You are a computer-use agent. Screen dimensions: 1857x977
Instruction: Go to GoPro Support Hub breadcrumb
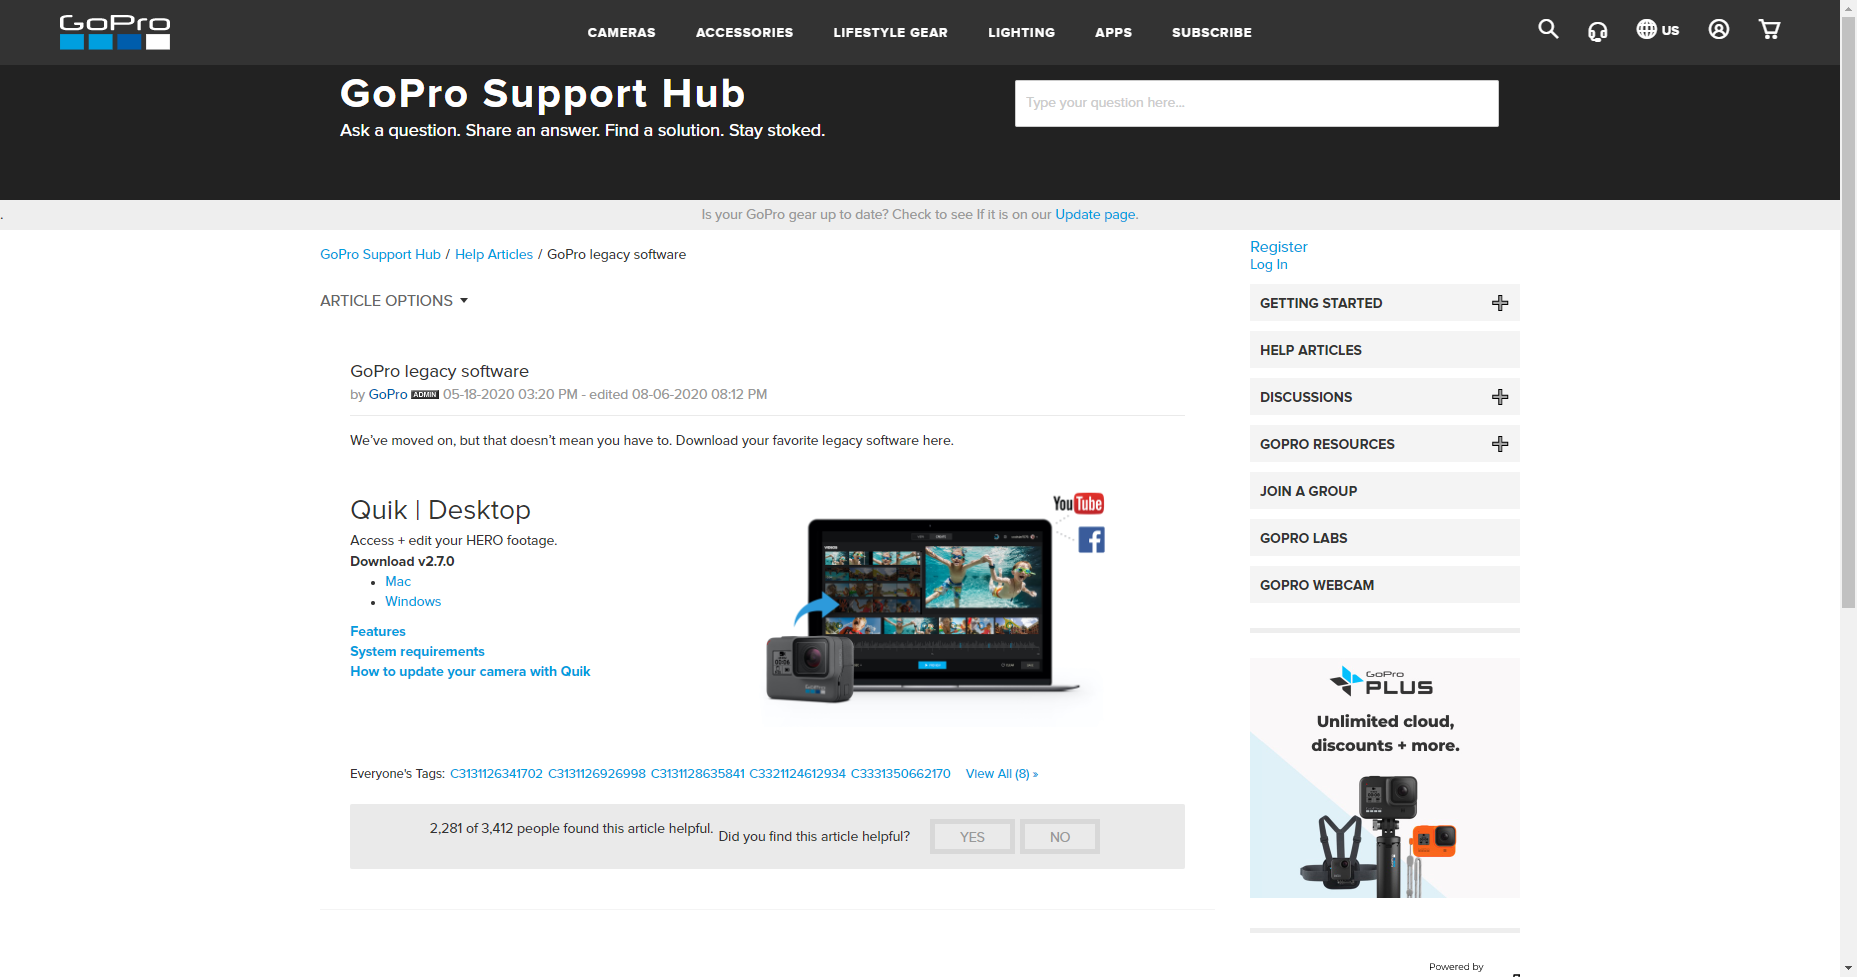(x=380, y=255)
